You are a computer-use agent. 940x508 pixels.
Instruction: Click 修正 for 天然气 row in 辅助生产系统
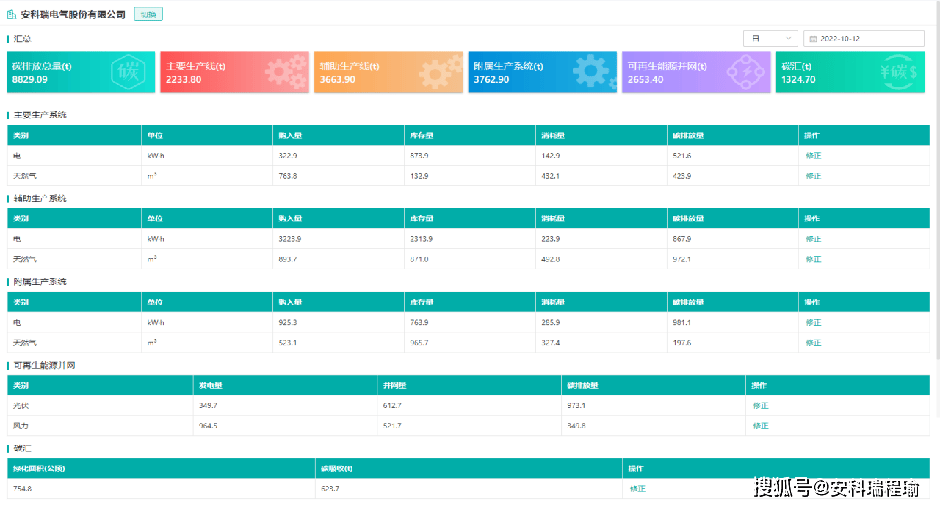tap(813, 259)
